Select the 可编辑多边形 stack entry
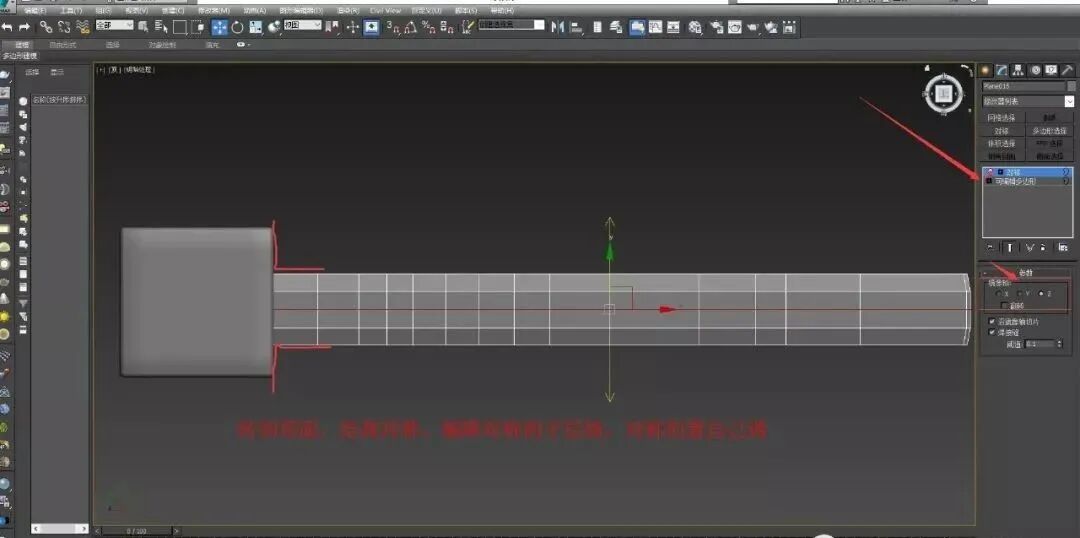Image resolution: width=1080 pixels, height=538 pixels. [x=1028, y=181]
